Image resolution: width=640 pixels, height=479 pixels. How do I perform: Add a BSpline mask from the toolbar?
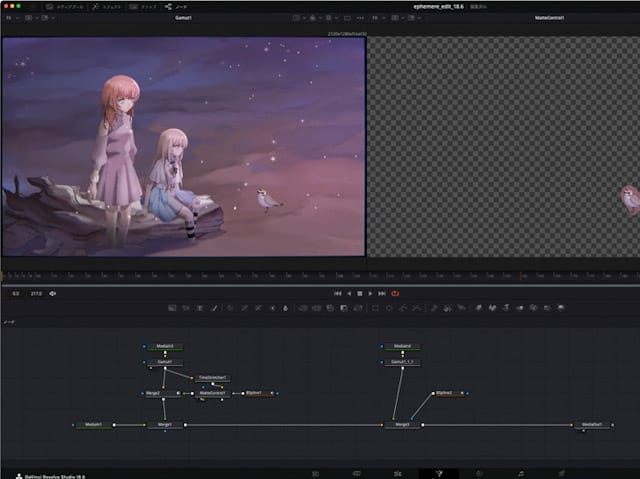pos(417,308)
